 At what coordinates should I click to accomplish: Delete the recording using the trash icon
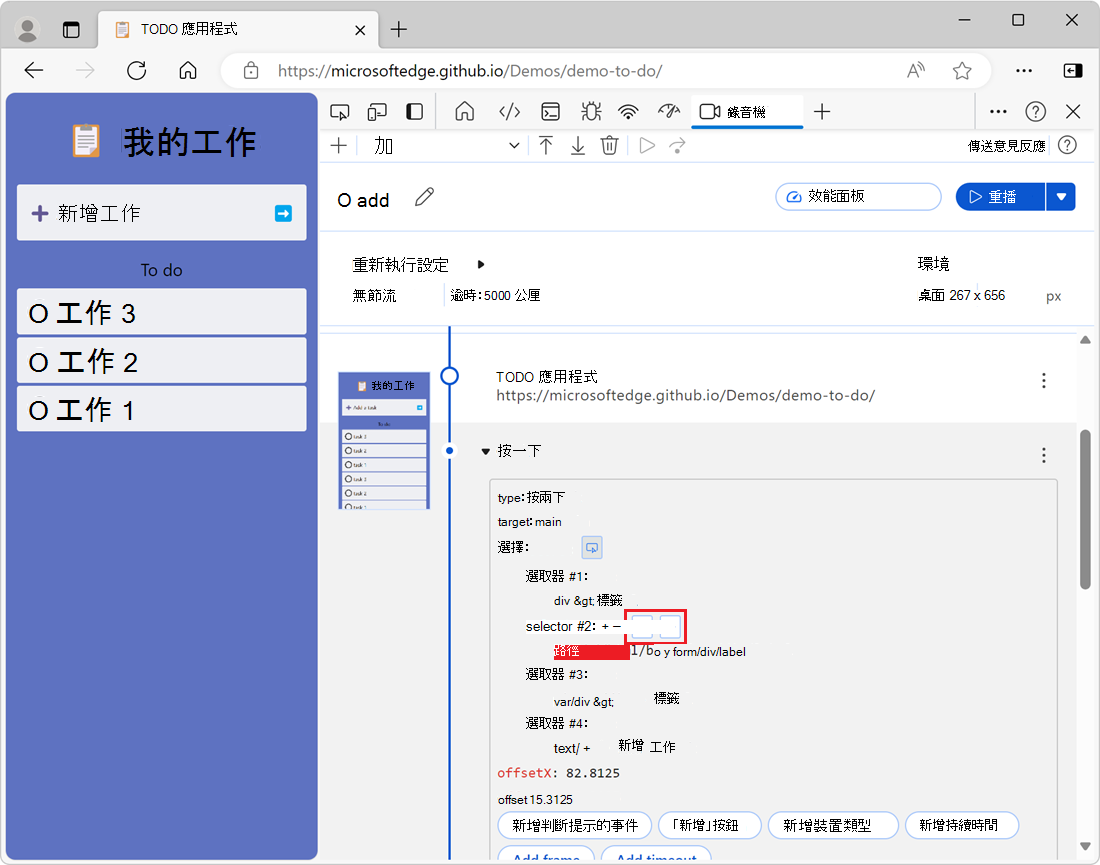610,145
